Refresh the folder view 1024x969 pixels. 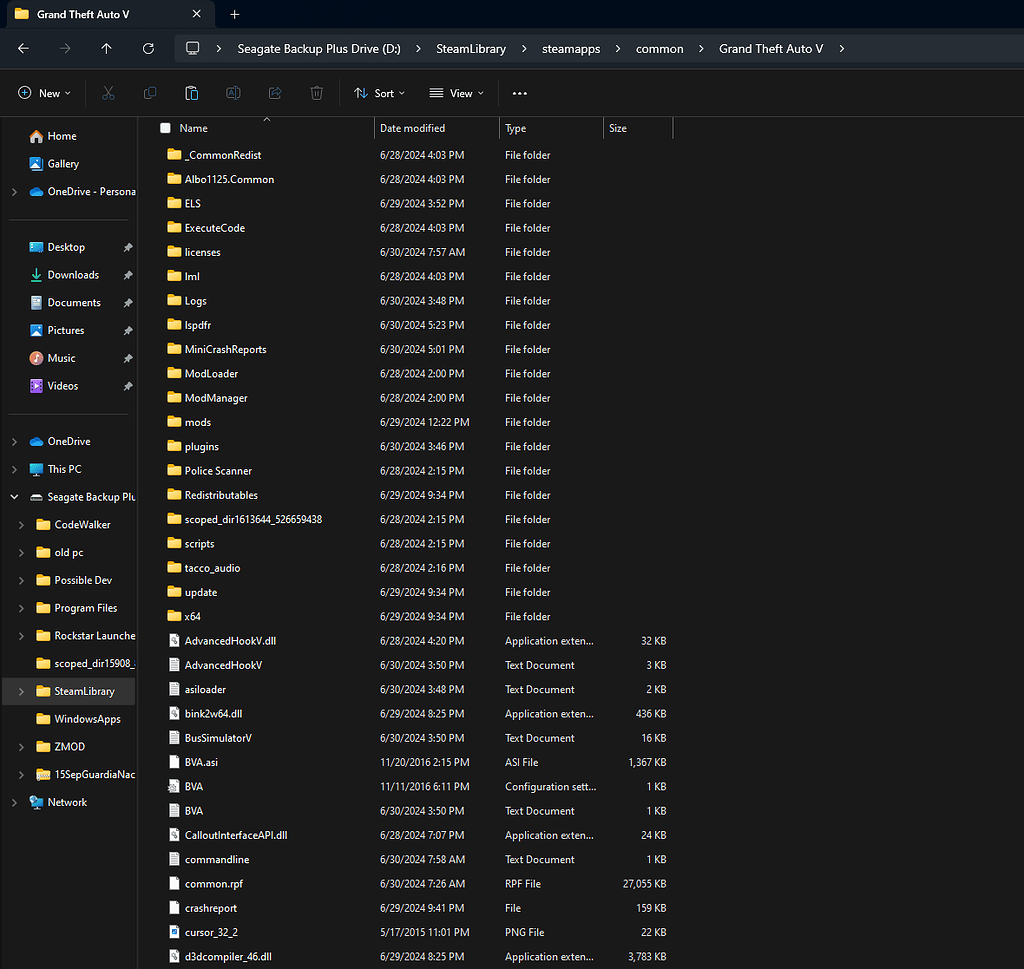[148, 48]
